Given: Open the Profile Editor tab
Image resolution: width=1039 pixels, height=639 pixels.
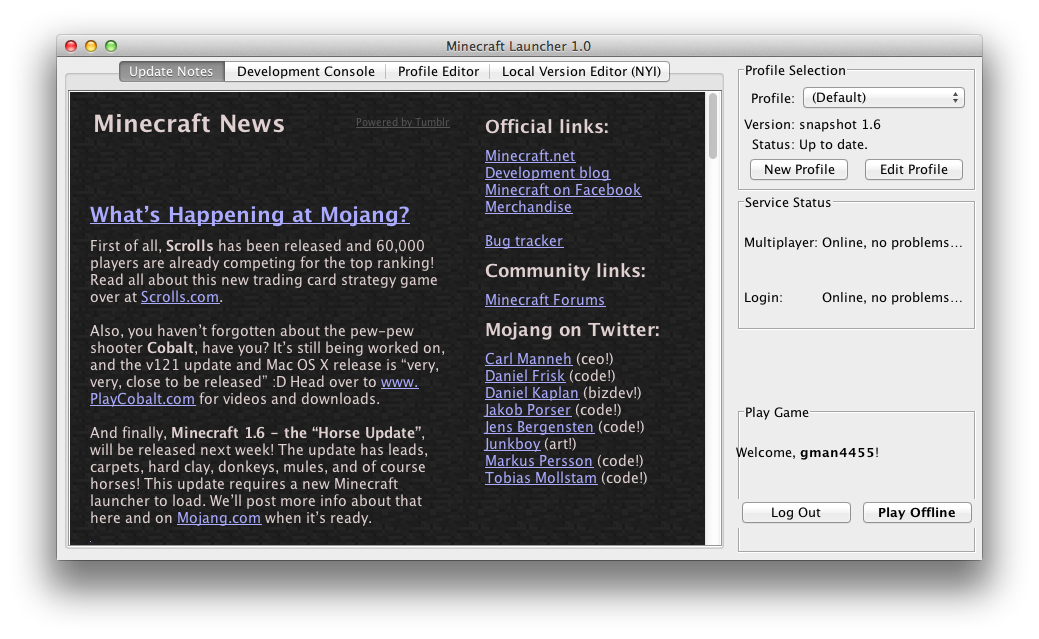Looking at the screenshot, I should pyautogui.click(x=438, y=72).
